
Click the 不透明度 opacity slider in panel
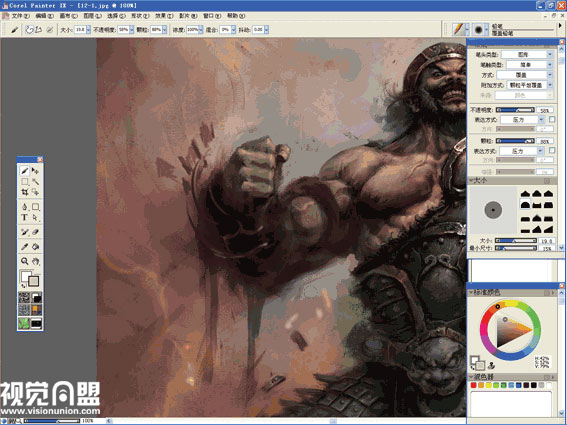(515, 110)
